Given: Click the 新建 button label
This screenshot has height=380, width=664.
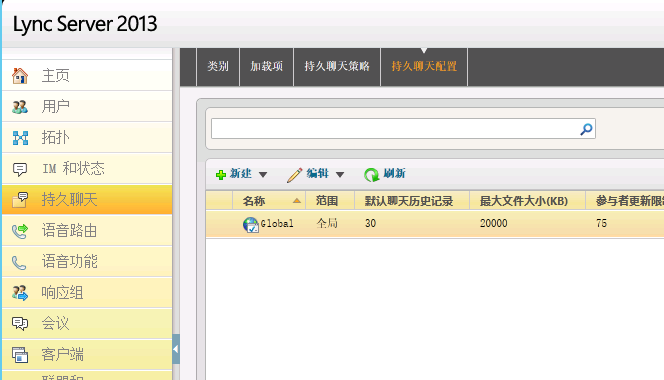Looking at the screenshot, I should (x=241, y=174).
